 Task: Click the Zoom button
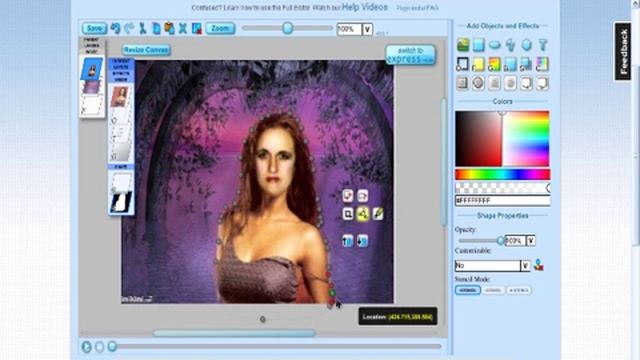pos(220,28)
